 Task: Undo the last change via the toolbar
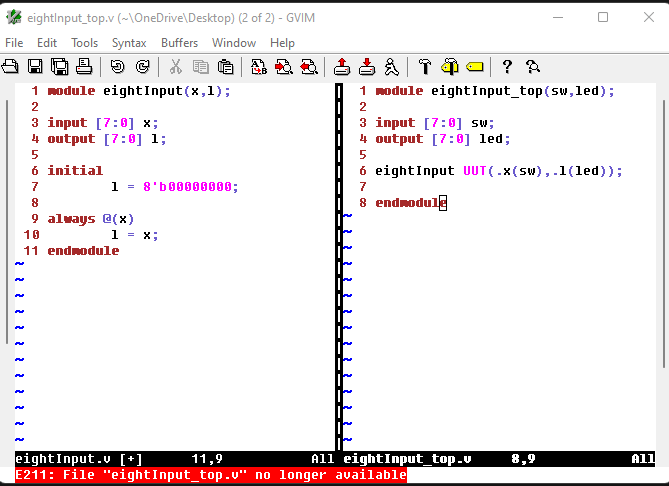pyautogui.click(x=118, y=67)
